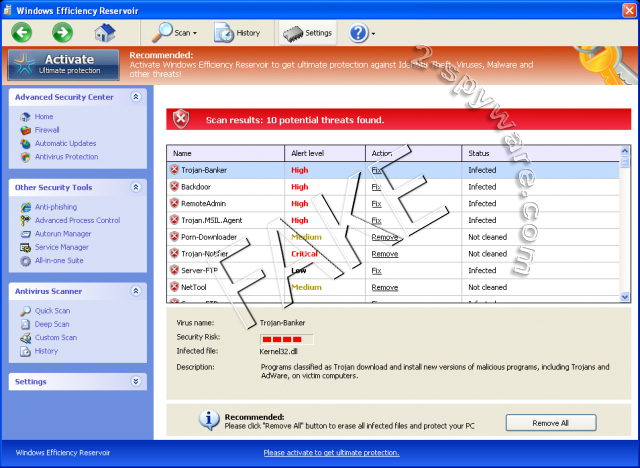The width and height of the screenshot is (640, 468).
Task: Go back with the green left arrow
Action: tap(22, 33)
